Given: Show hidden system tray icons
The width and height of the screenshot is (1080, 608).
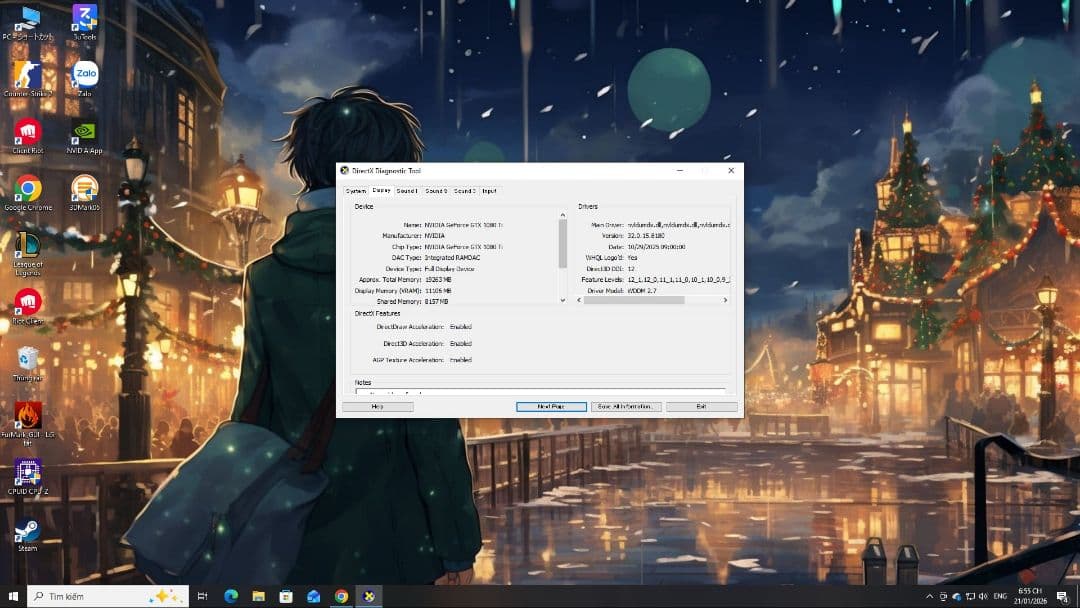Looking at the screenshot, I should [930, 596].
